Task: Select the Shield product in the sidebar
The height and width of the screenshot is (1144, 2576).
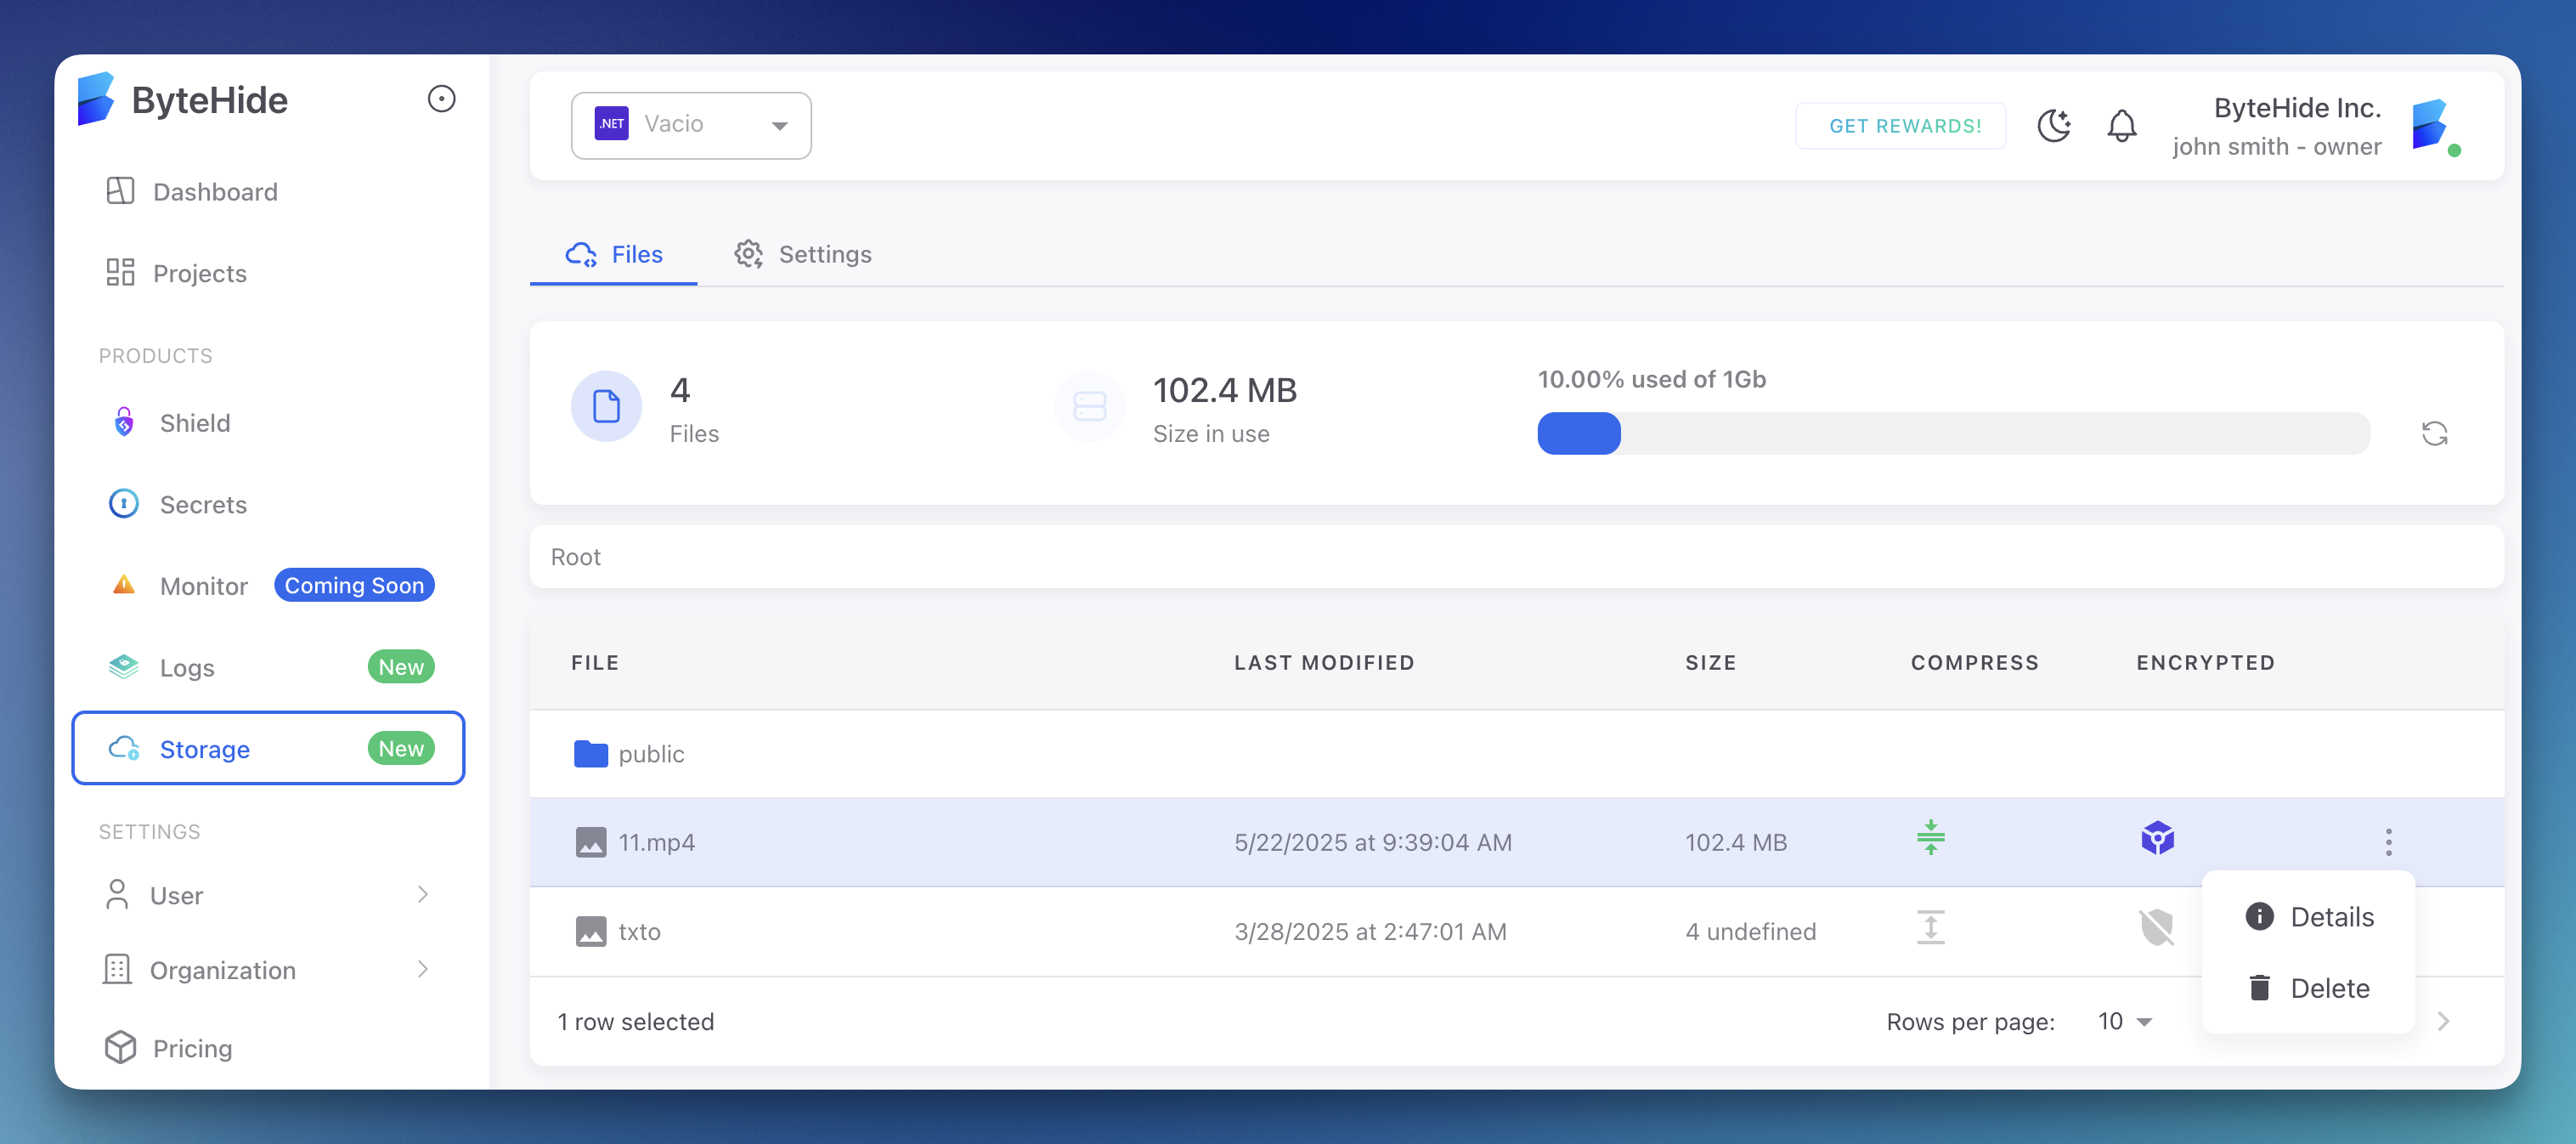Action: [x=195, y=422]
